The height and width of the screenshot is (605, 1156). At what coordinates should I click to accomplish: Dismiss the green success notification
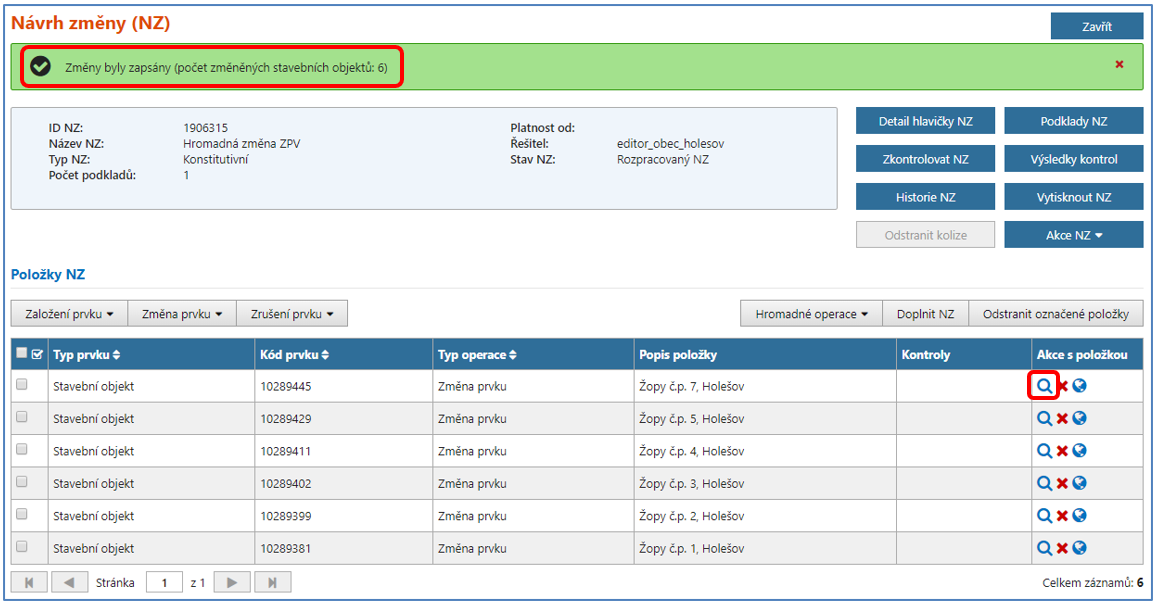coord(1119,65)
